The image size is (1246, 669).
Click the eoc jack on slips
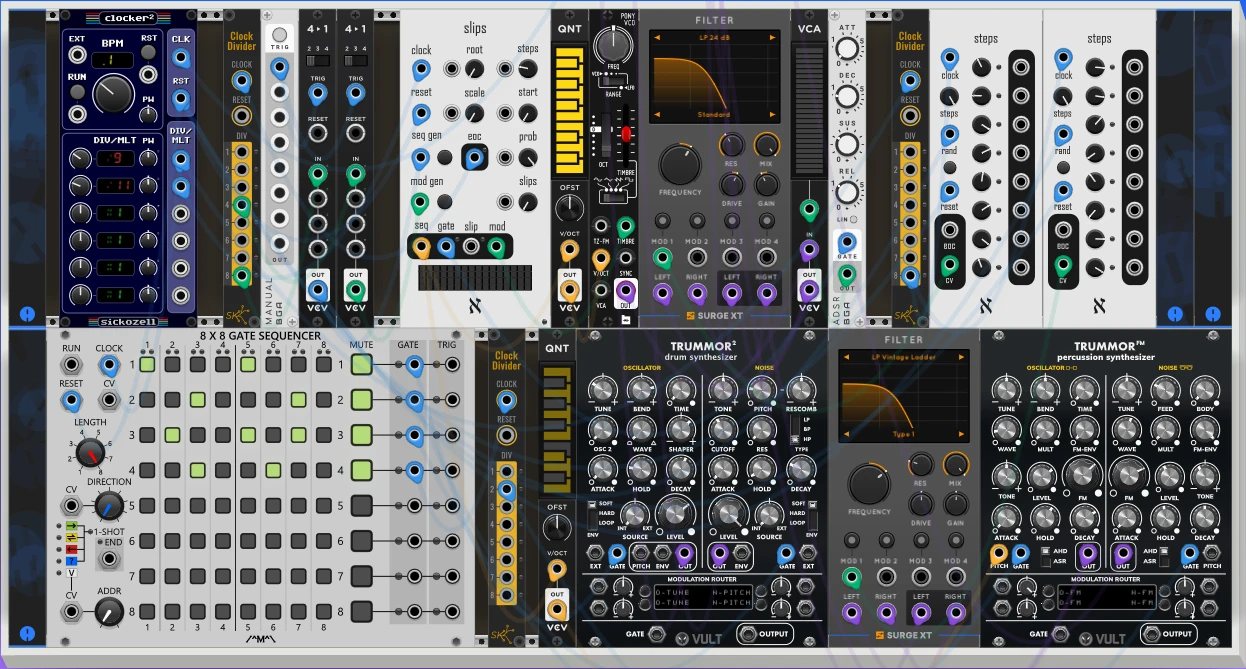click(x=475, y=158)
